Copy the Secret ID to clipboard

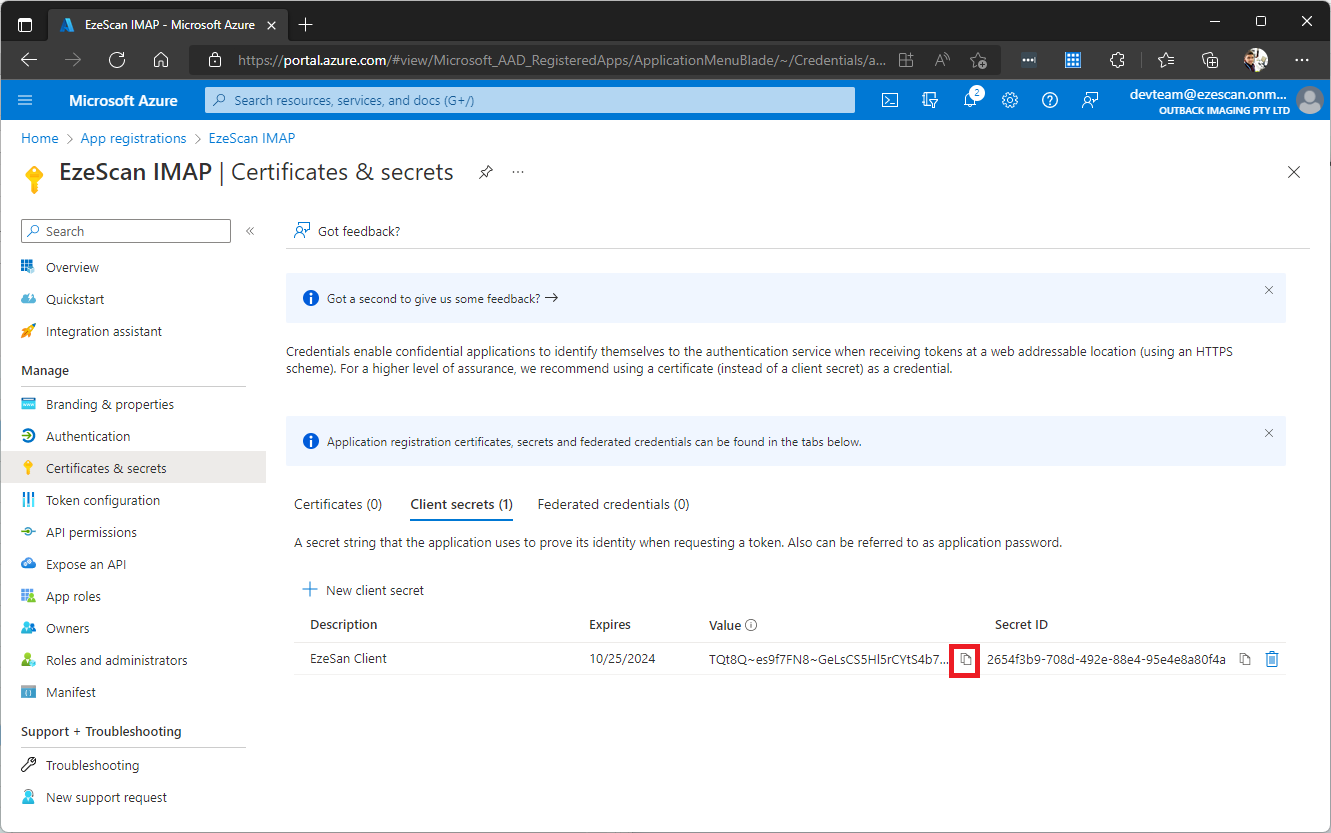point(1245,659)
